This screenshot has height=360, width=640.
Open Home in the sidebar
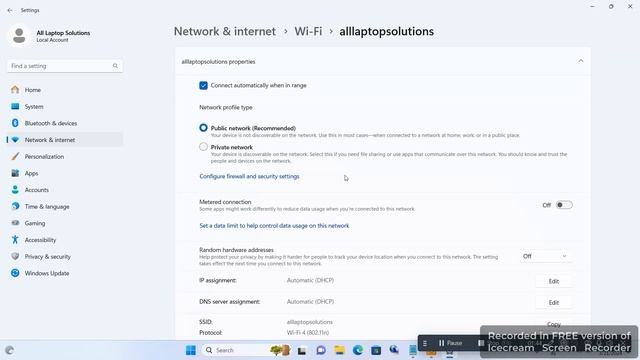64,90
